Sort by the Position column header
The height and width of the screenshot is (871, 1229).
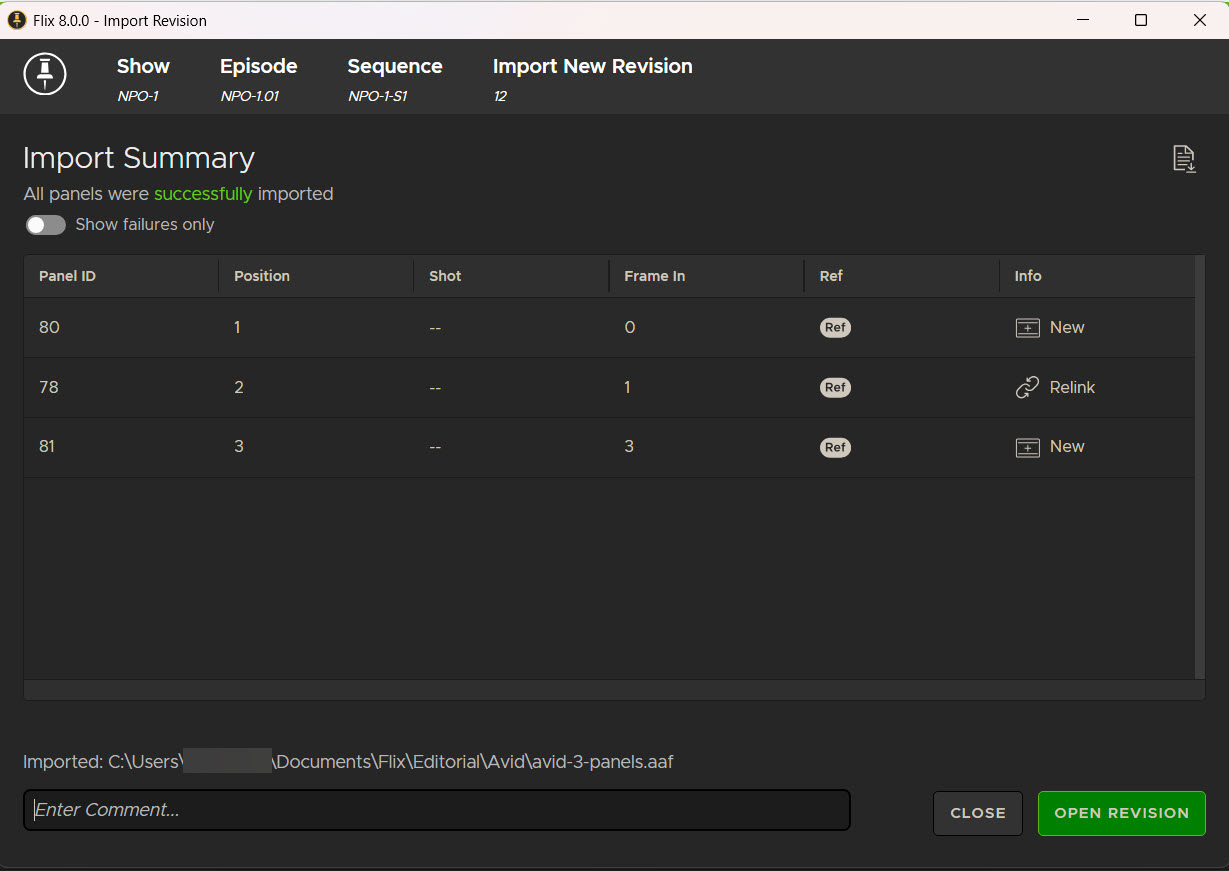pos(262,276)
